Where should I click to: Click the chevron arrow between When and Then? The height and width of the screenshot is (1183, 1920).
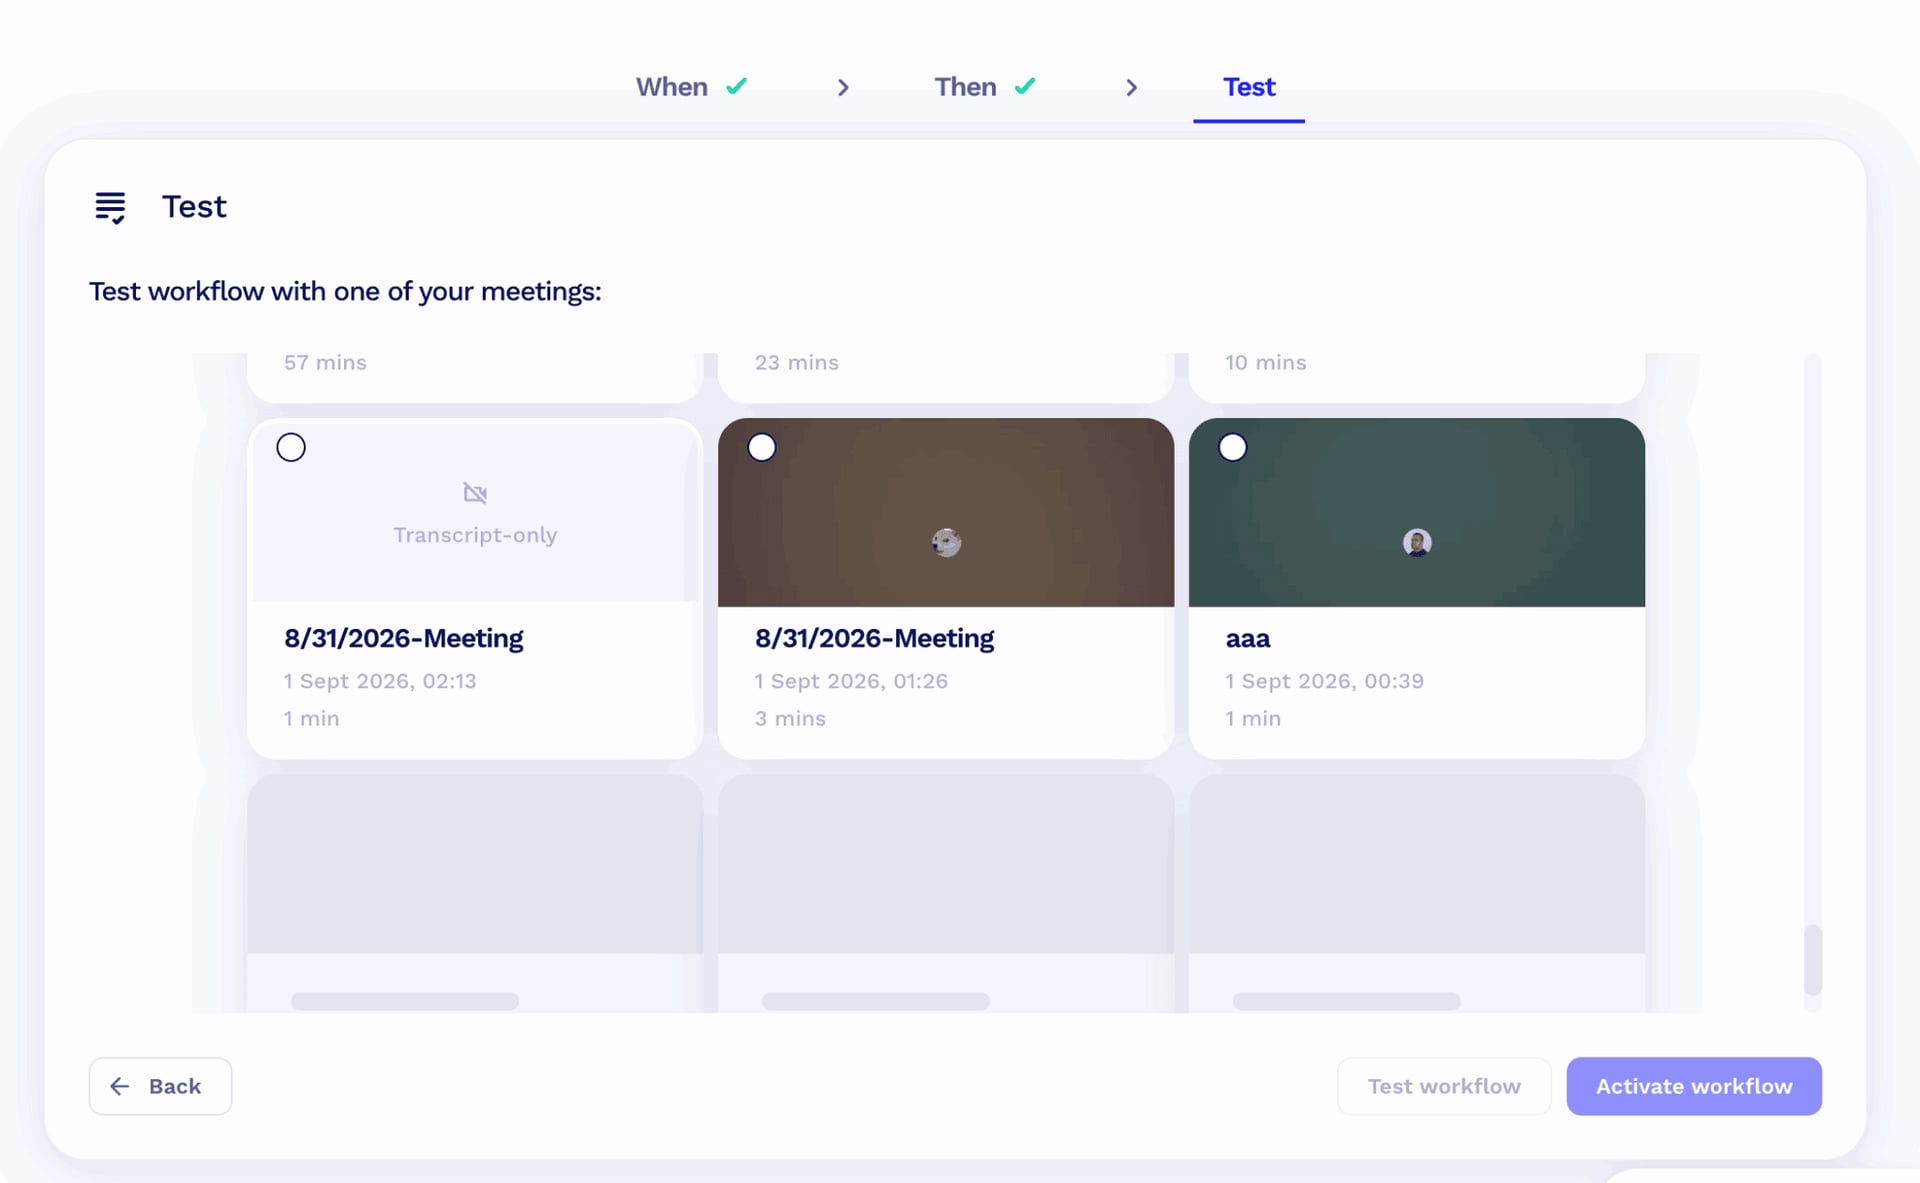(x=843, y=88)
